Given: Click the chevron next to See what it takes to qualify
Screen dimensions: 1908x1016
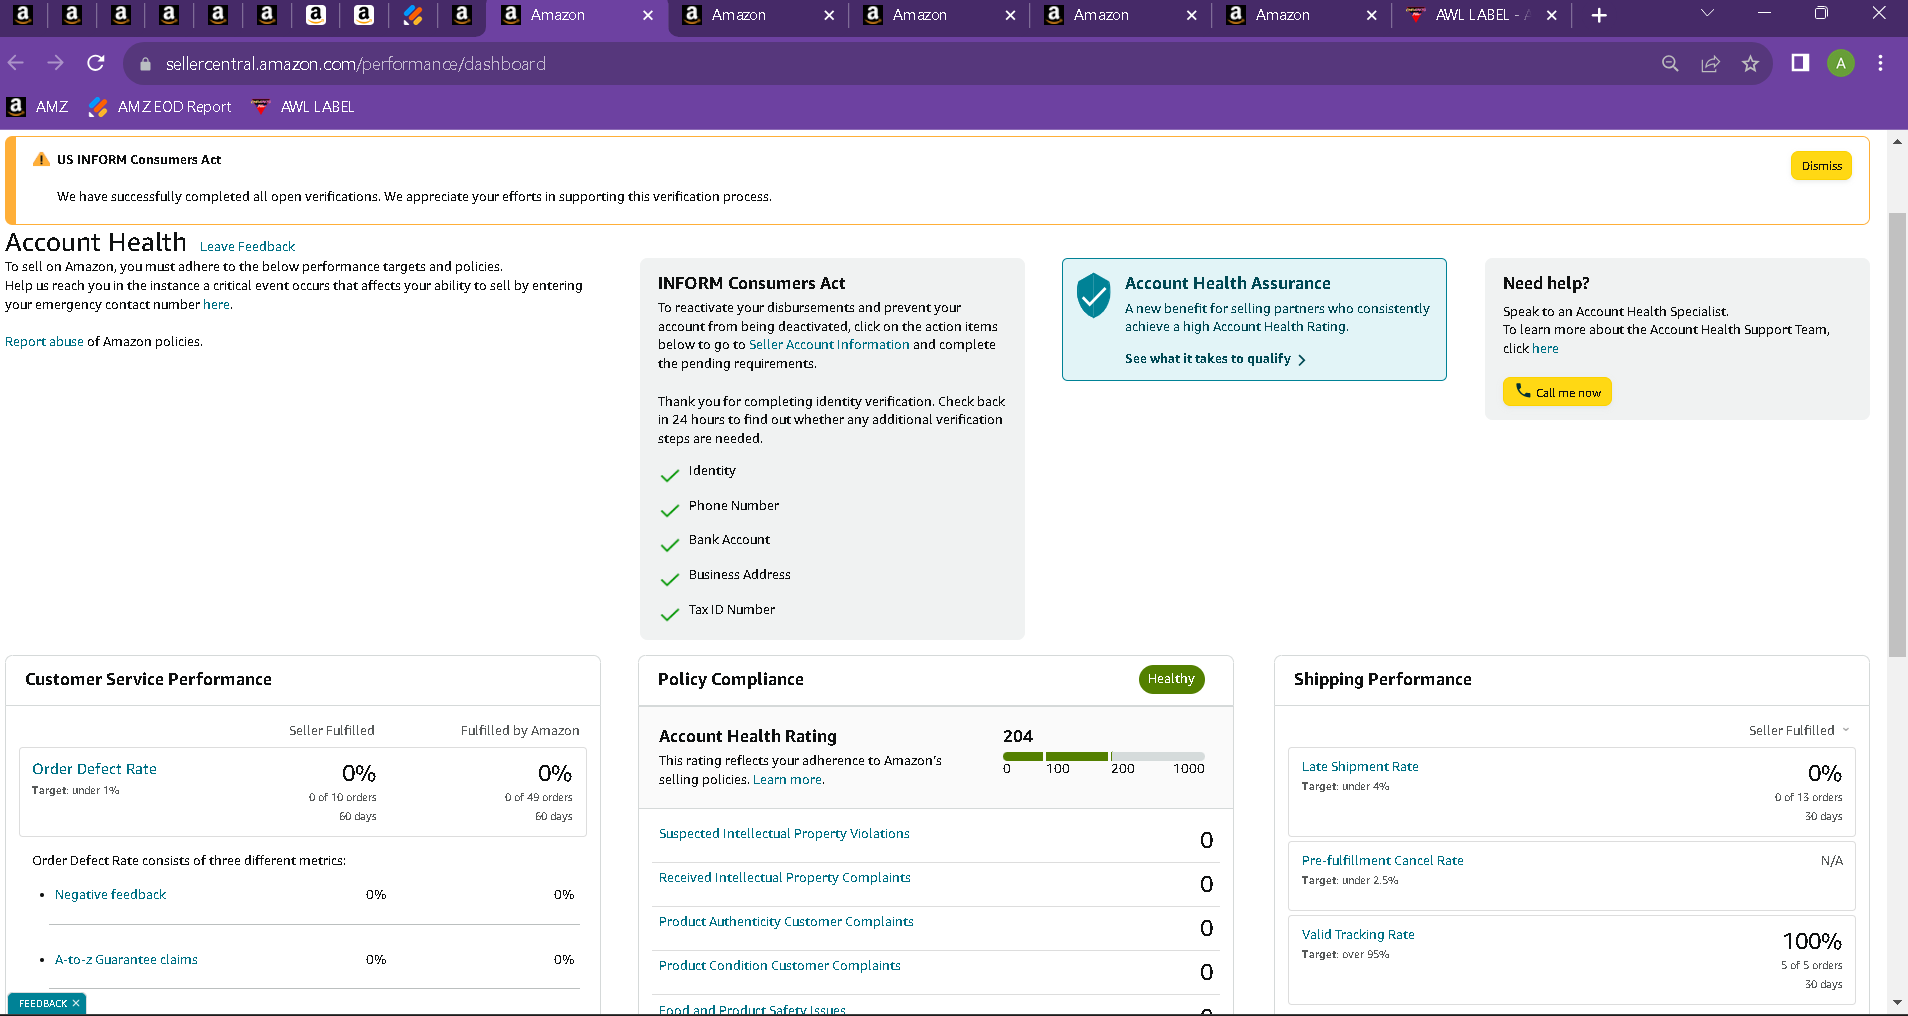Looking at the screenshot, I should pyautogui.click(x=1301, y=360).
